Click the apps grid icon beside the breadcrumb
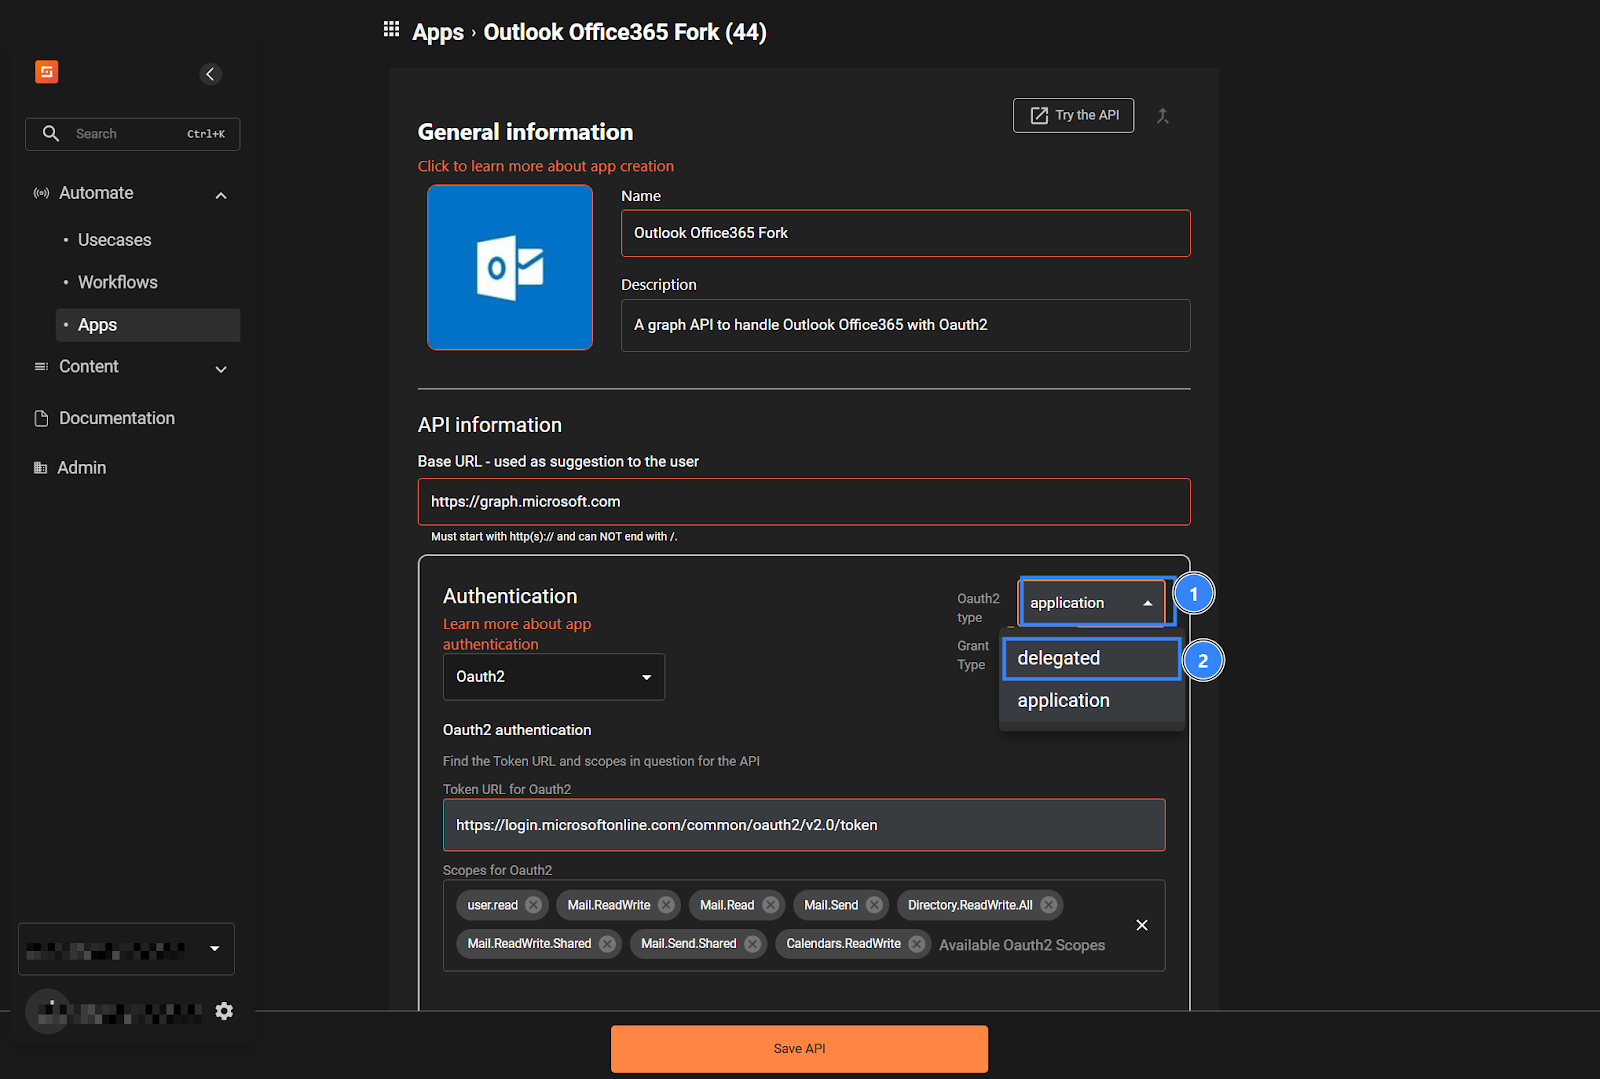The width and height of the screenshot is (1600, 1079). pos(391,29)
